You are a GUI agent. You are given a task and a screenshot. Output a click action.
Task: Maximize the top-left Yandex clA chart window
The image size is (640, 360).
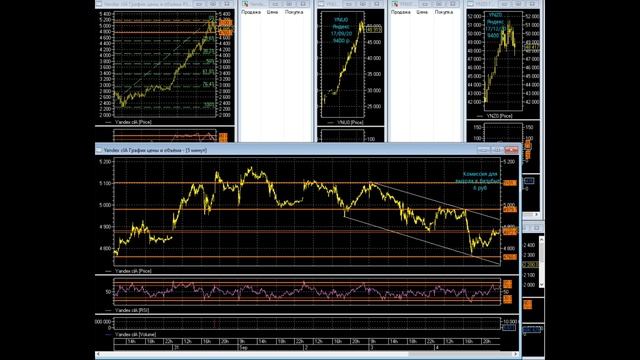tap(213, 3)
